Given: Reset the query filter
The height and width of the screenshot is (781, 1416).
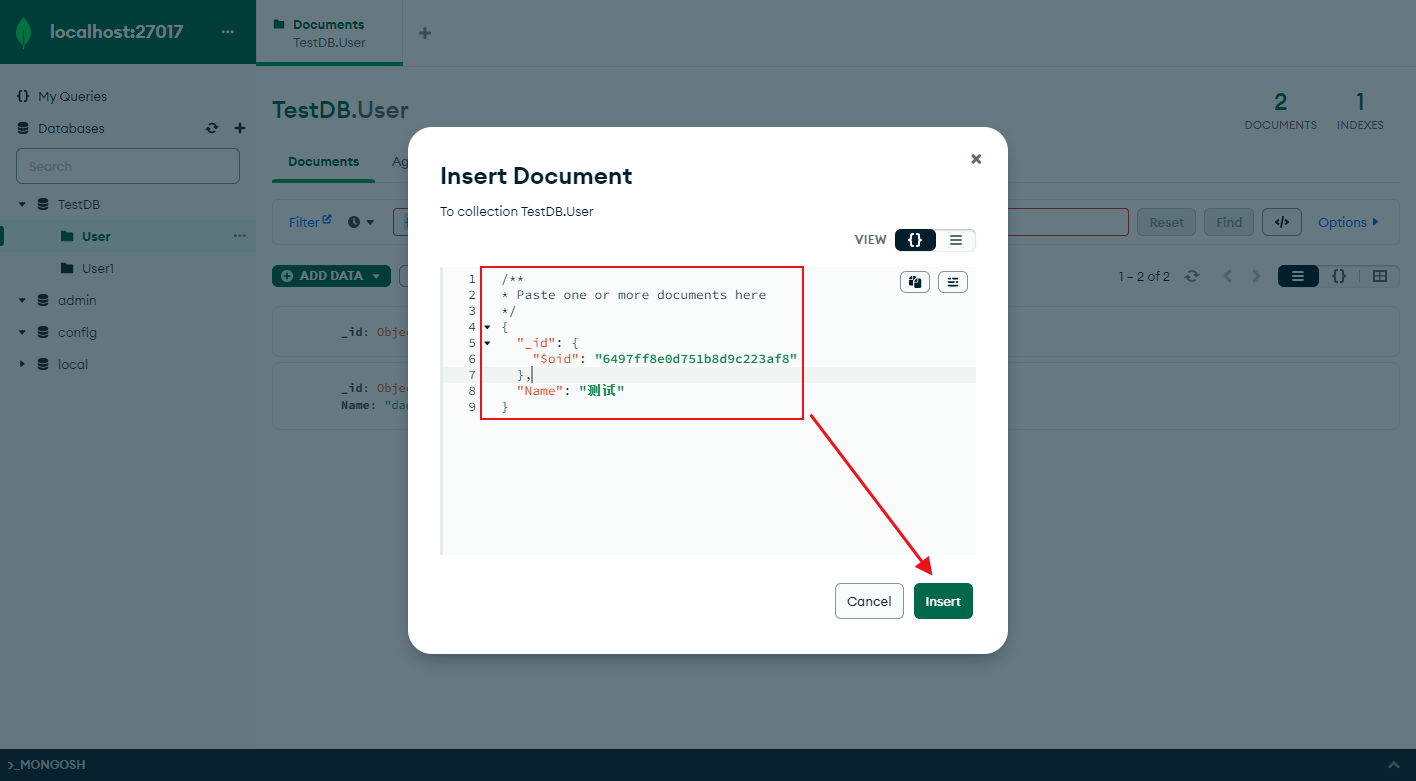Looking at the screenshot, I should pos(1166,222).
